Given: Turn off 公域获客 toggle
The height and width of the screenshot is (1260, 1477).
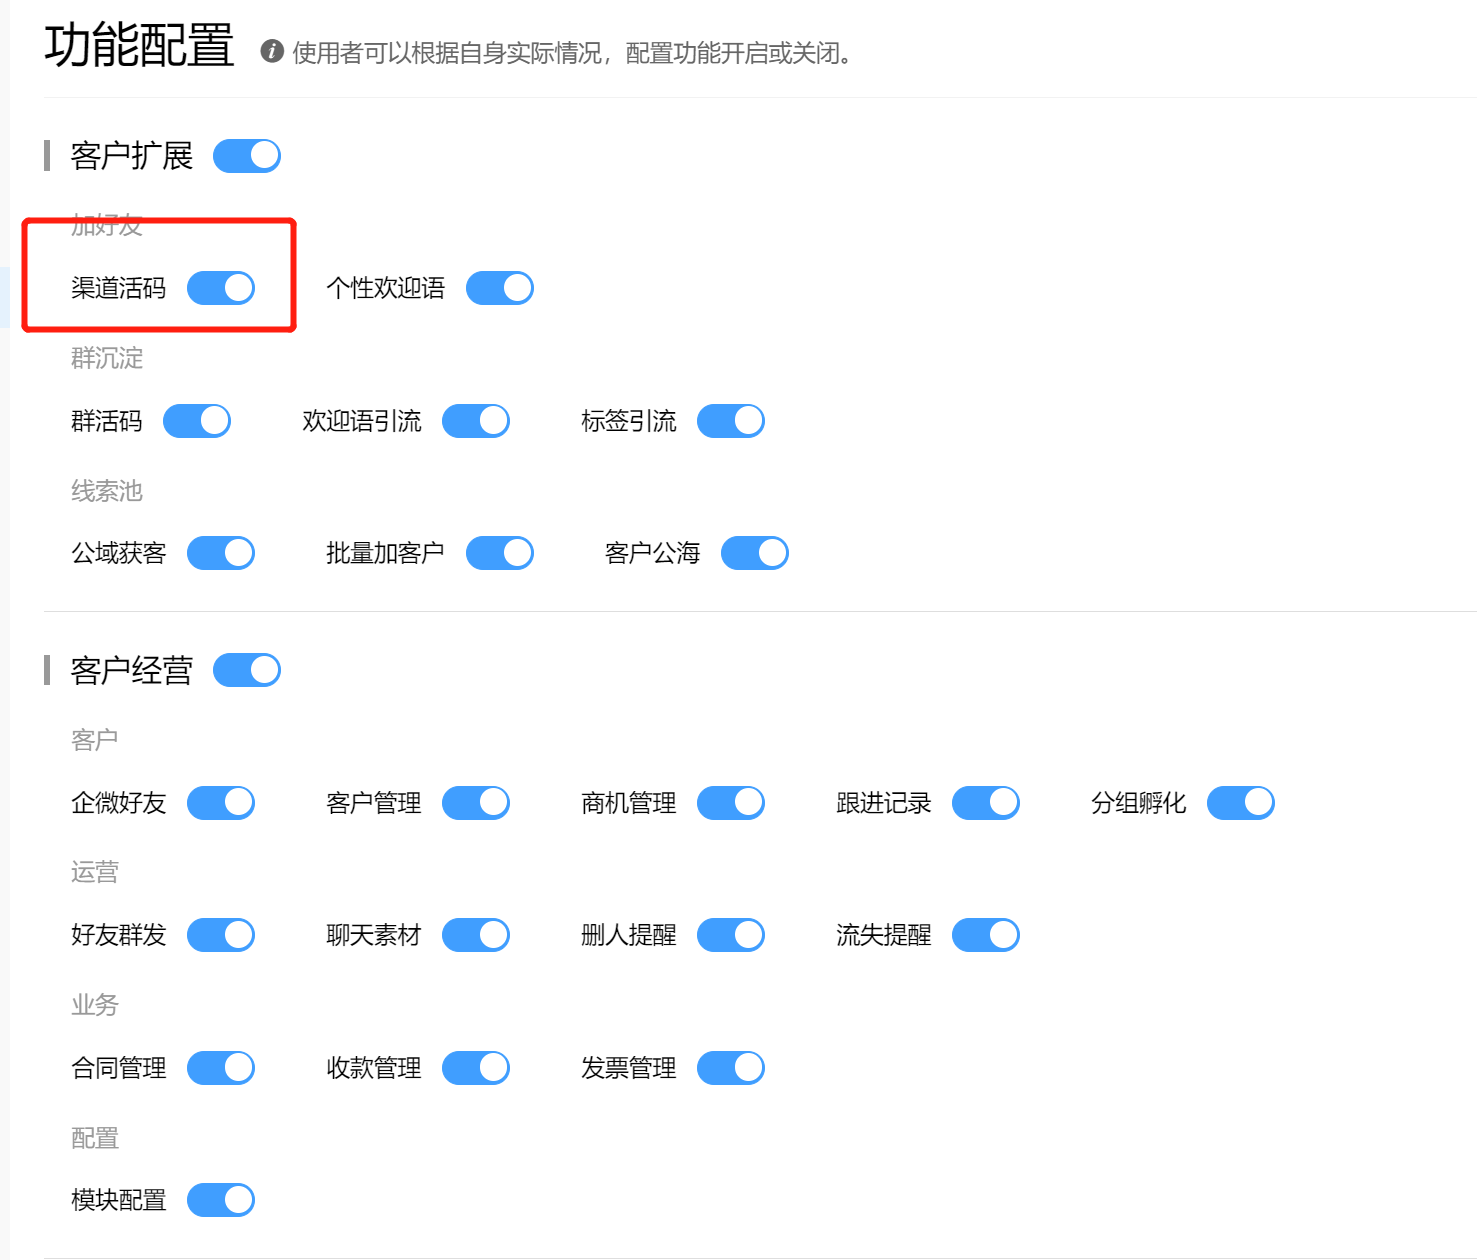Looking at the screenshot, I should [221, 553].
